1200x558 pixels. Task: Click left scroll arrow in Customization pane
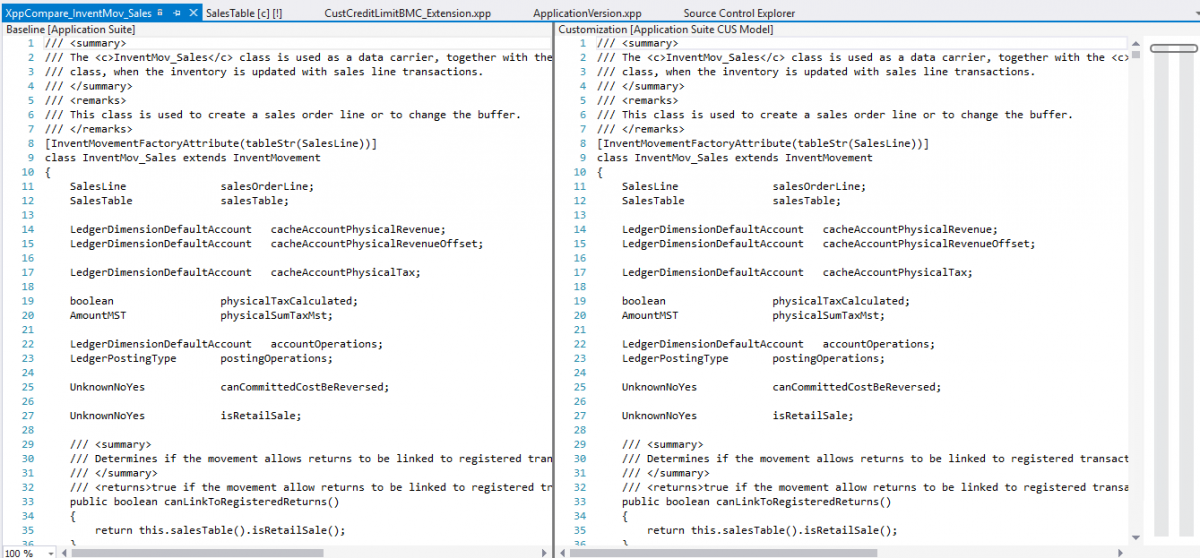click(x=562, y=552)
